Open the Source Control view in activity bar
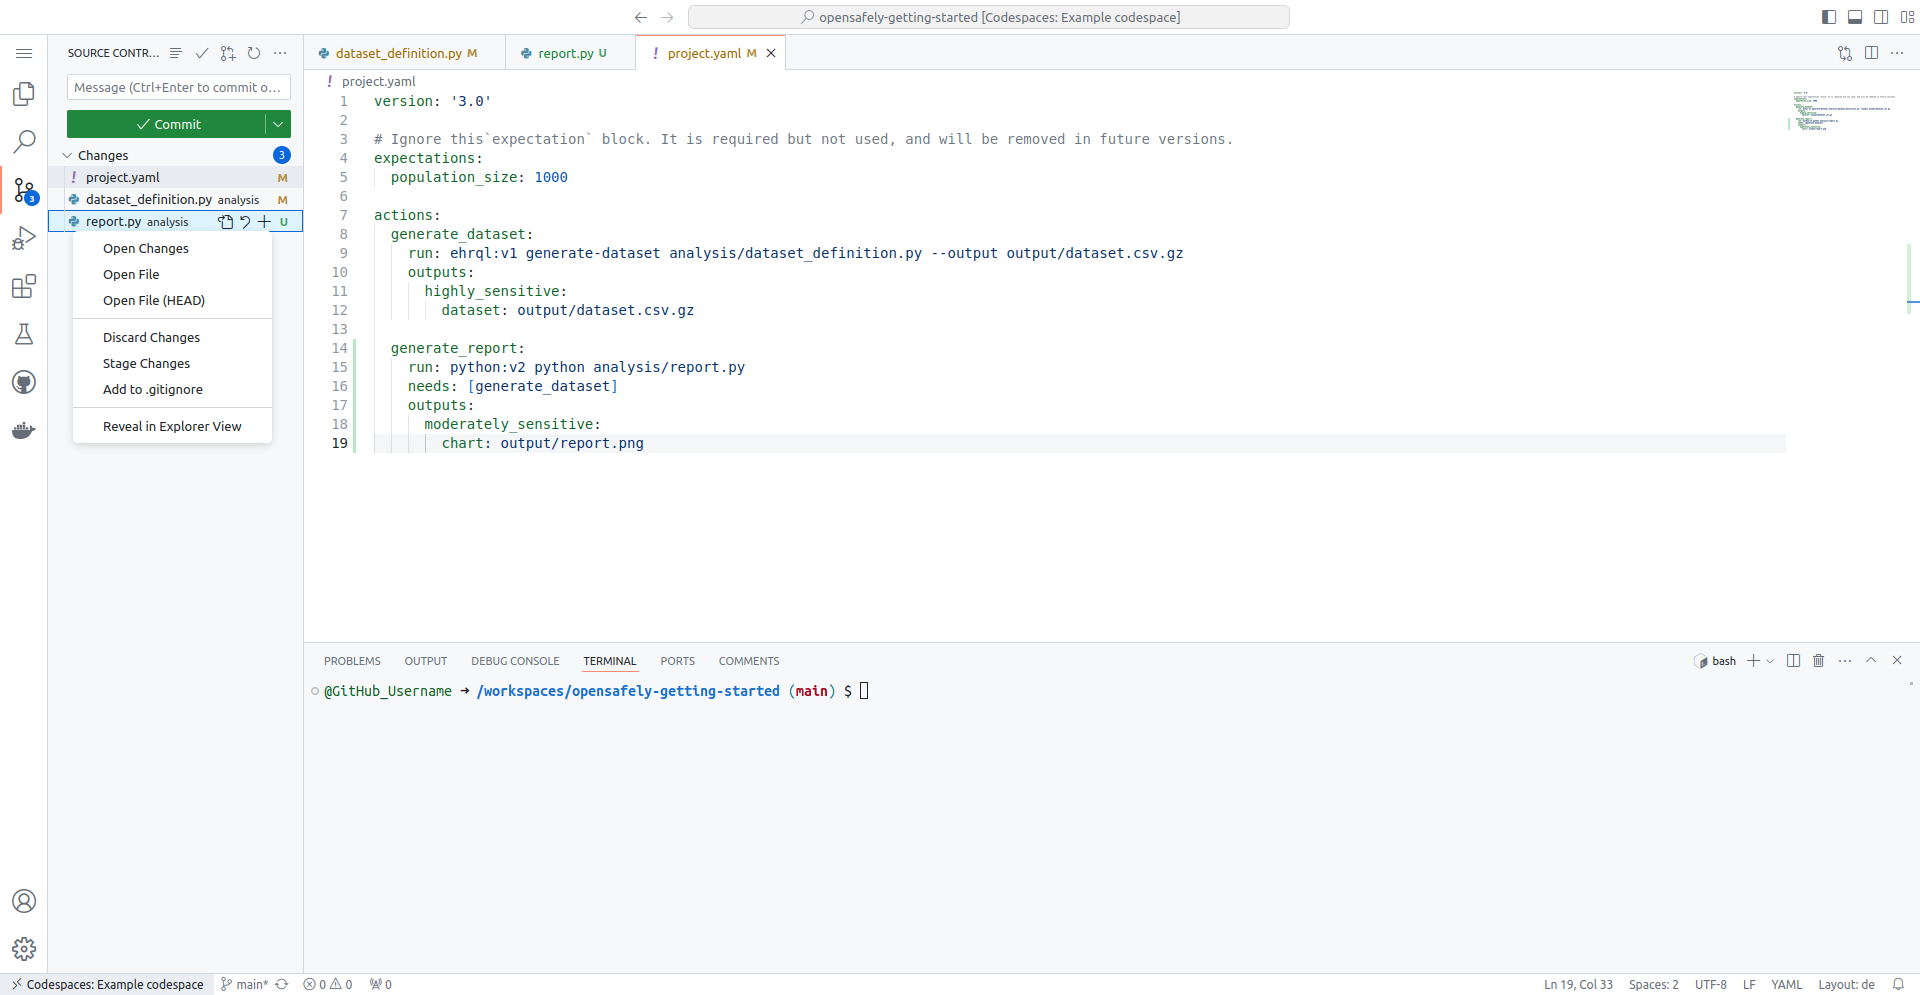Screen dimensions: 1920x995 coord(24,190)
